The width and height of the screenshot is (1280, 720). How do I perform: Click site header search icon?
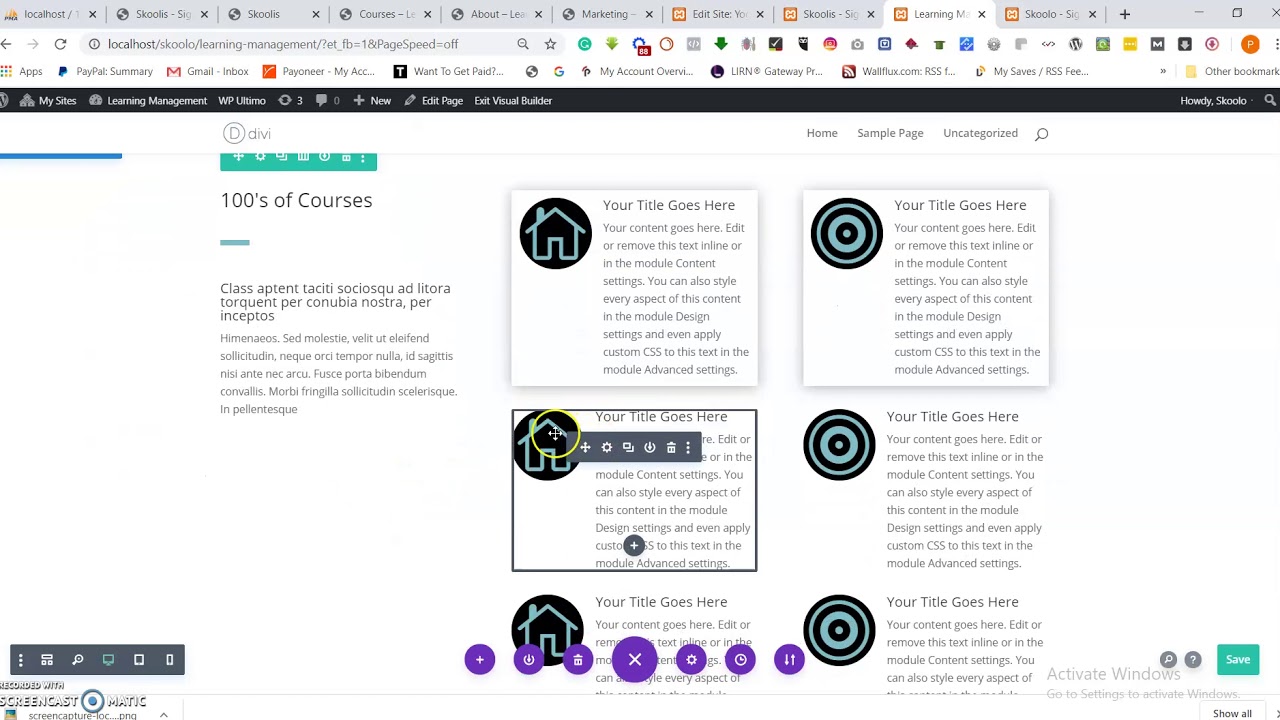click(1041, 134)
